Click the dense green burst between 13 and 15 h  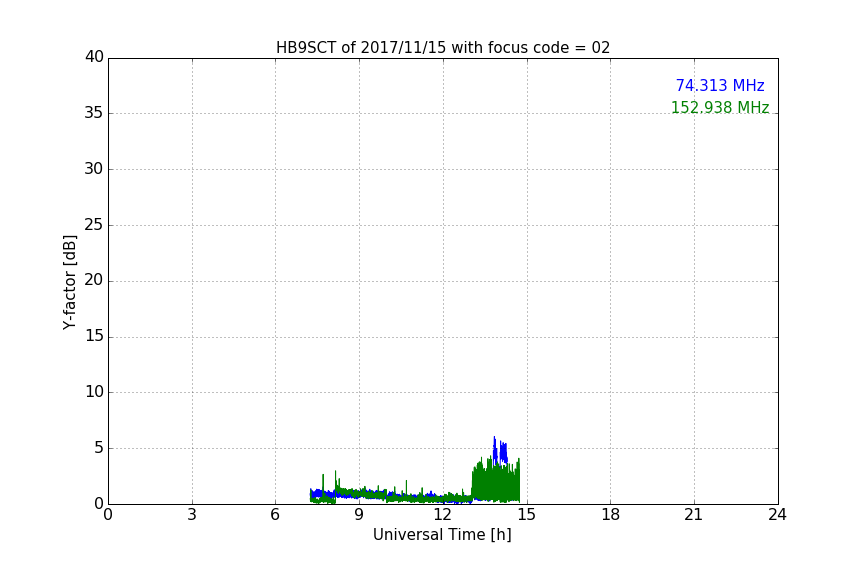[x=495, y=482]
